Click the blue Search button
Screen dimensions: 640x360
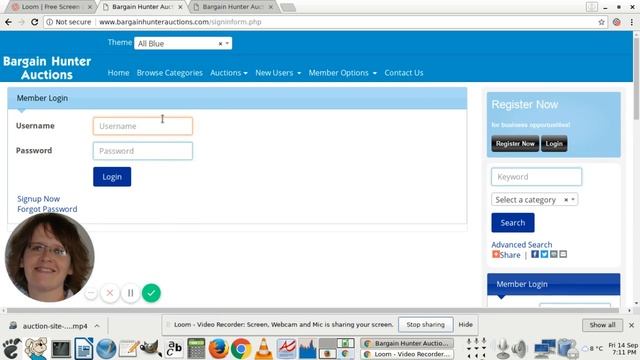pyautogui.click(x=513, y=222)
